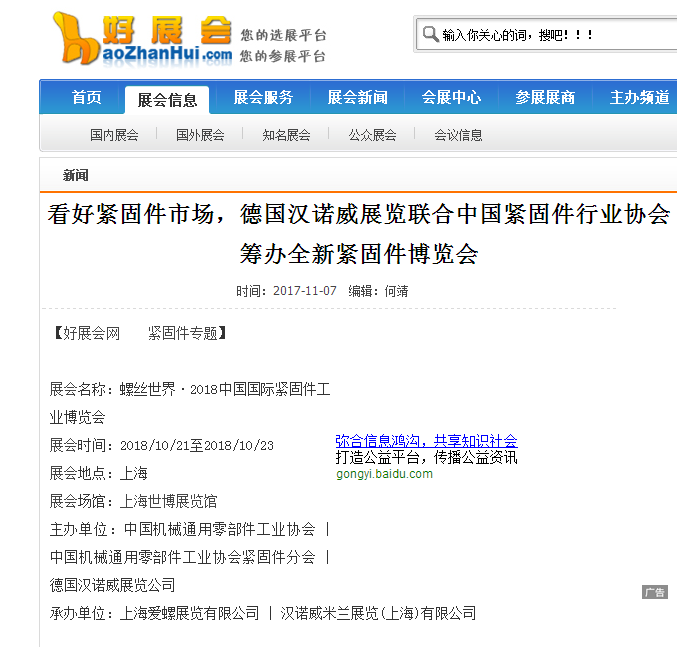Click the magnifier search icon
This screenshot has height=647, width=677.
pyautogui.click(x=430, y=34)
